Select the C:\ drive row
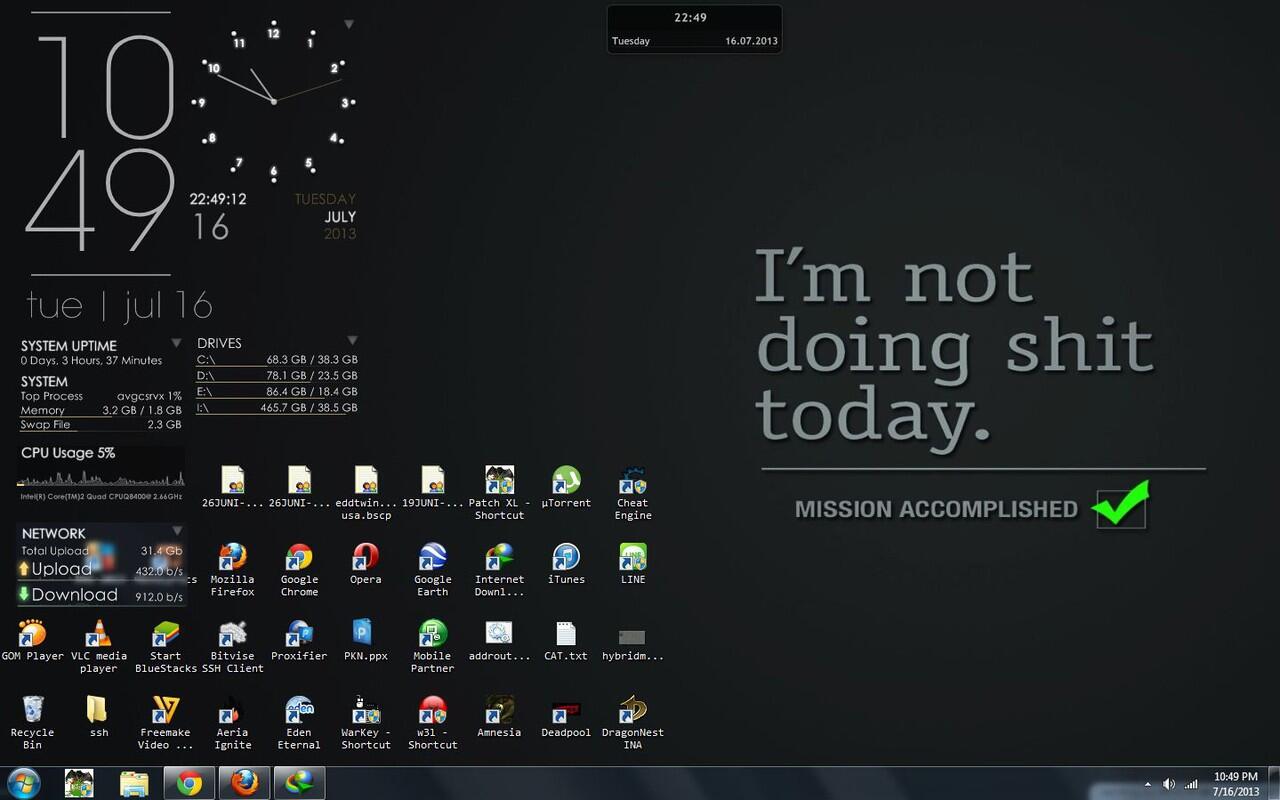Image resolution: width=1280 pixels, height=800 pixels. click(277, 360)
